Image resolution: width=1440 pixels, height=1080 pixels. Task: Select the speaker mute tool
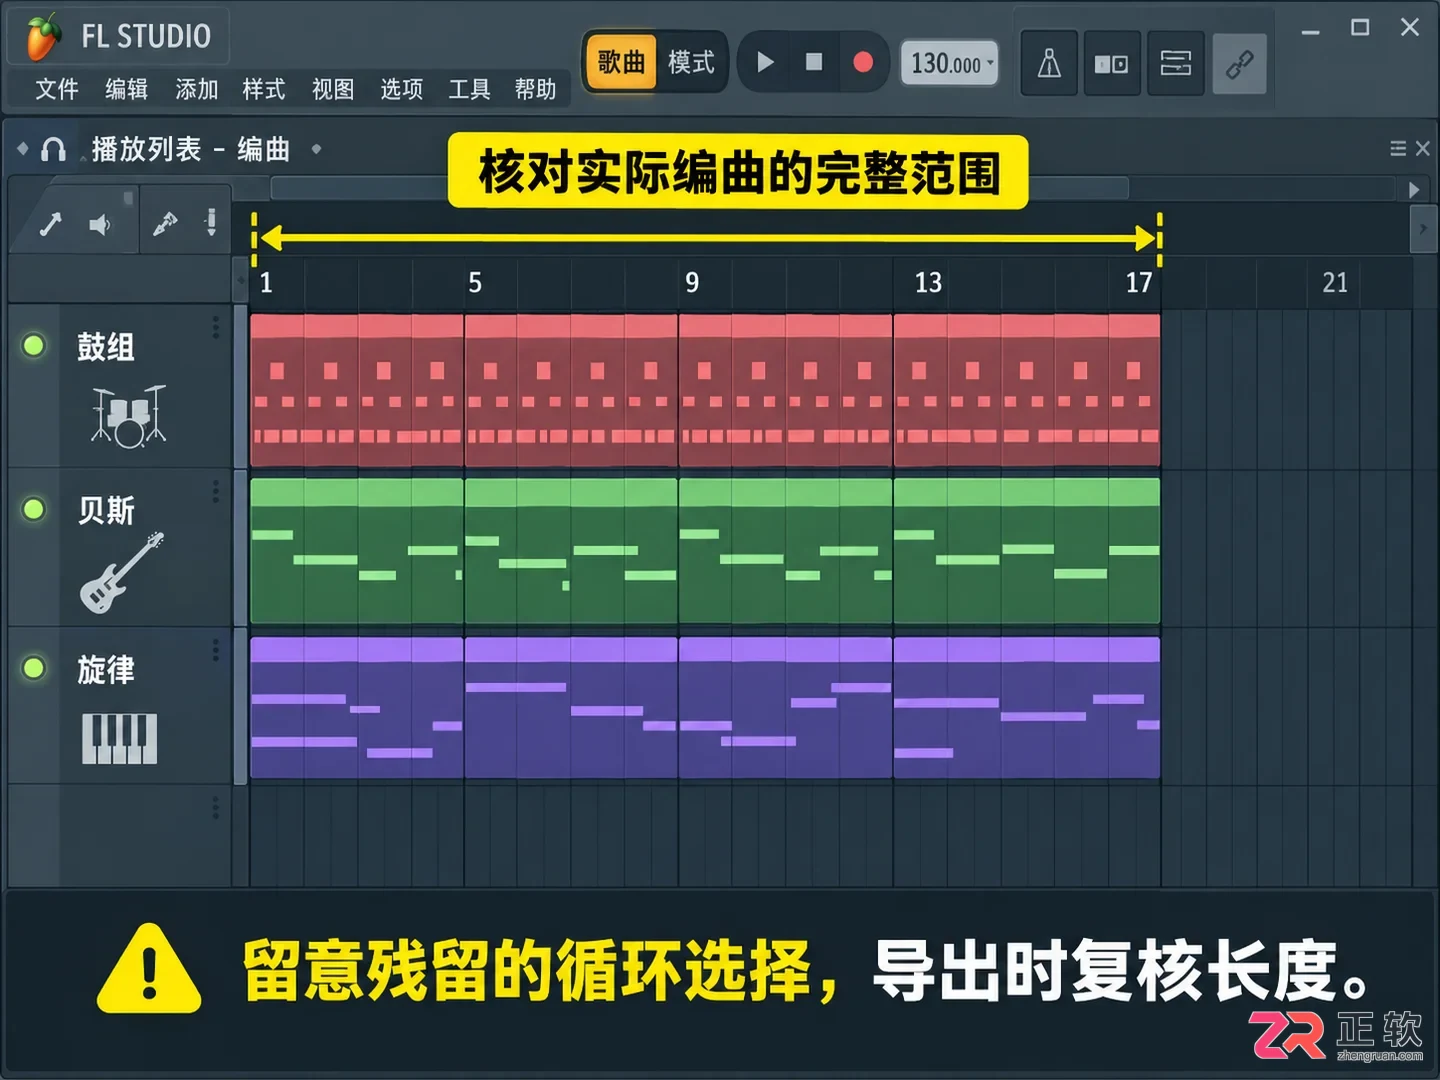[x=100, y=225]
